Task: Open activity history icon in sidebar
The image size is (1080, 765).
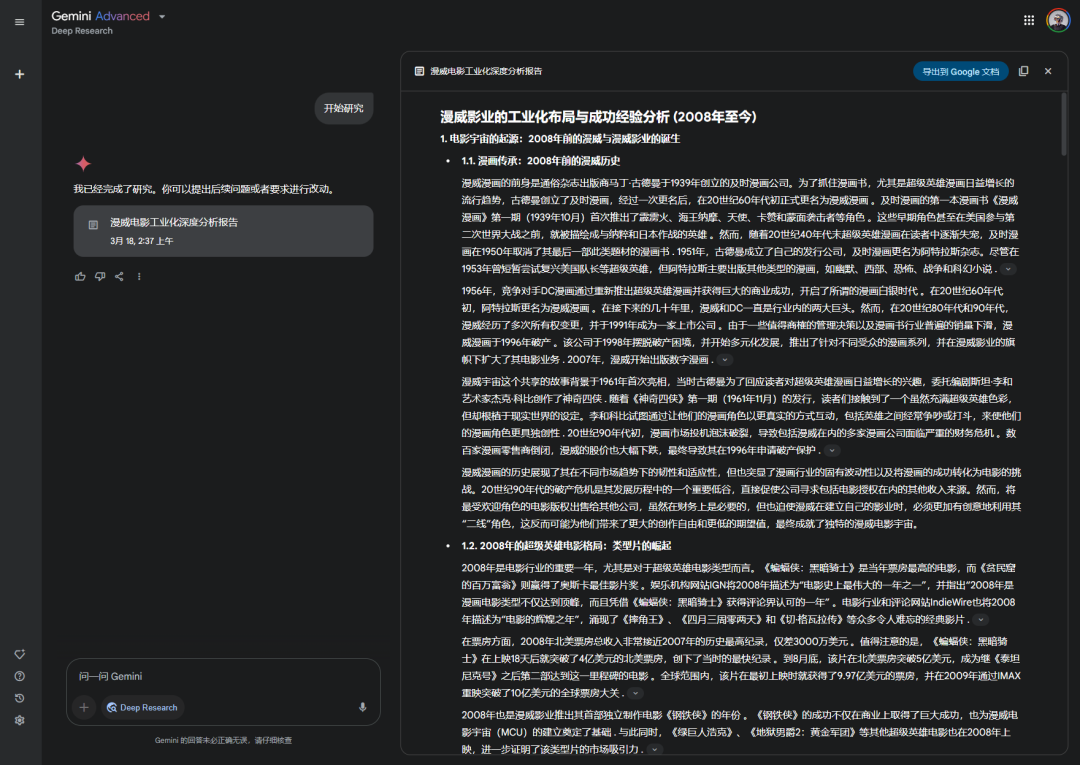Action: [19, 698]
